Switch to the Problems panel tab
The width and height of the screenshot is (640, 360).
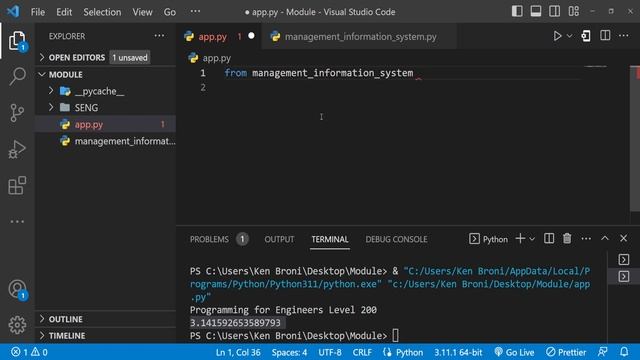pos(219,239)
